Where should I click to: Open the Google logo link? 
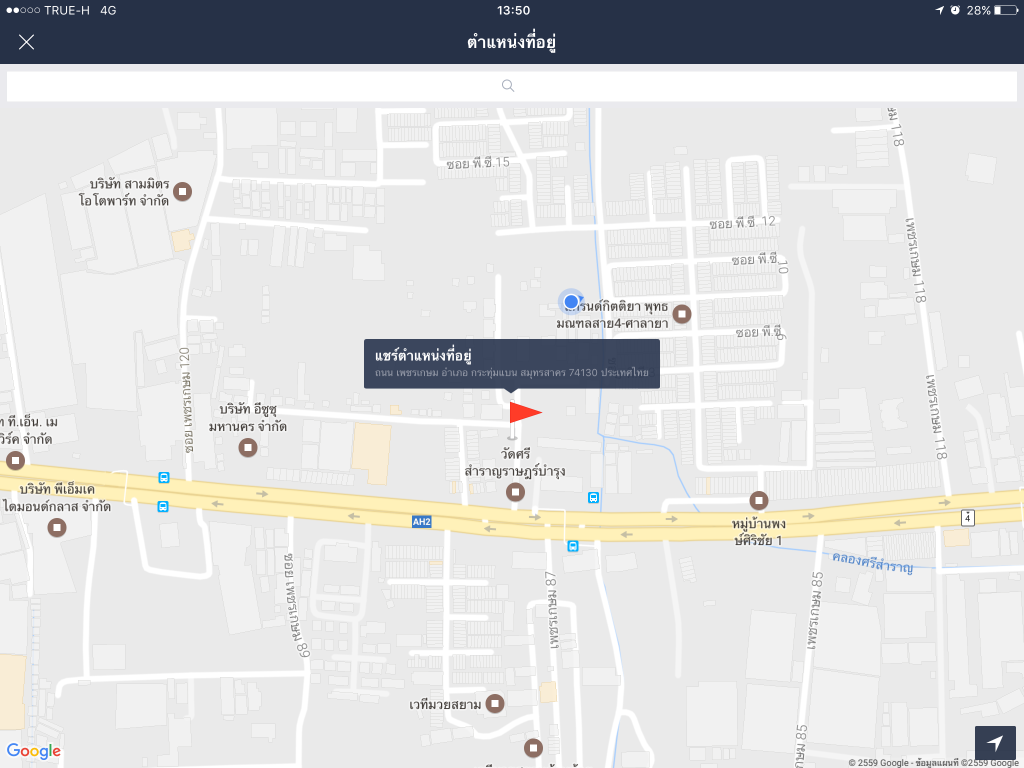[x=34, y=751]
